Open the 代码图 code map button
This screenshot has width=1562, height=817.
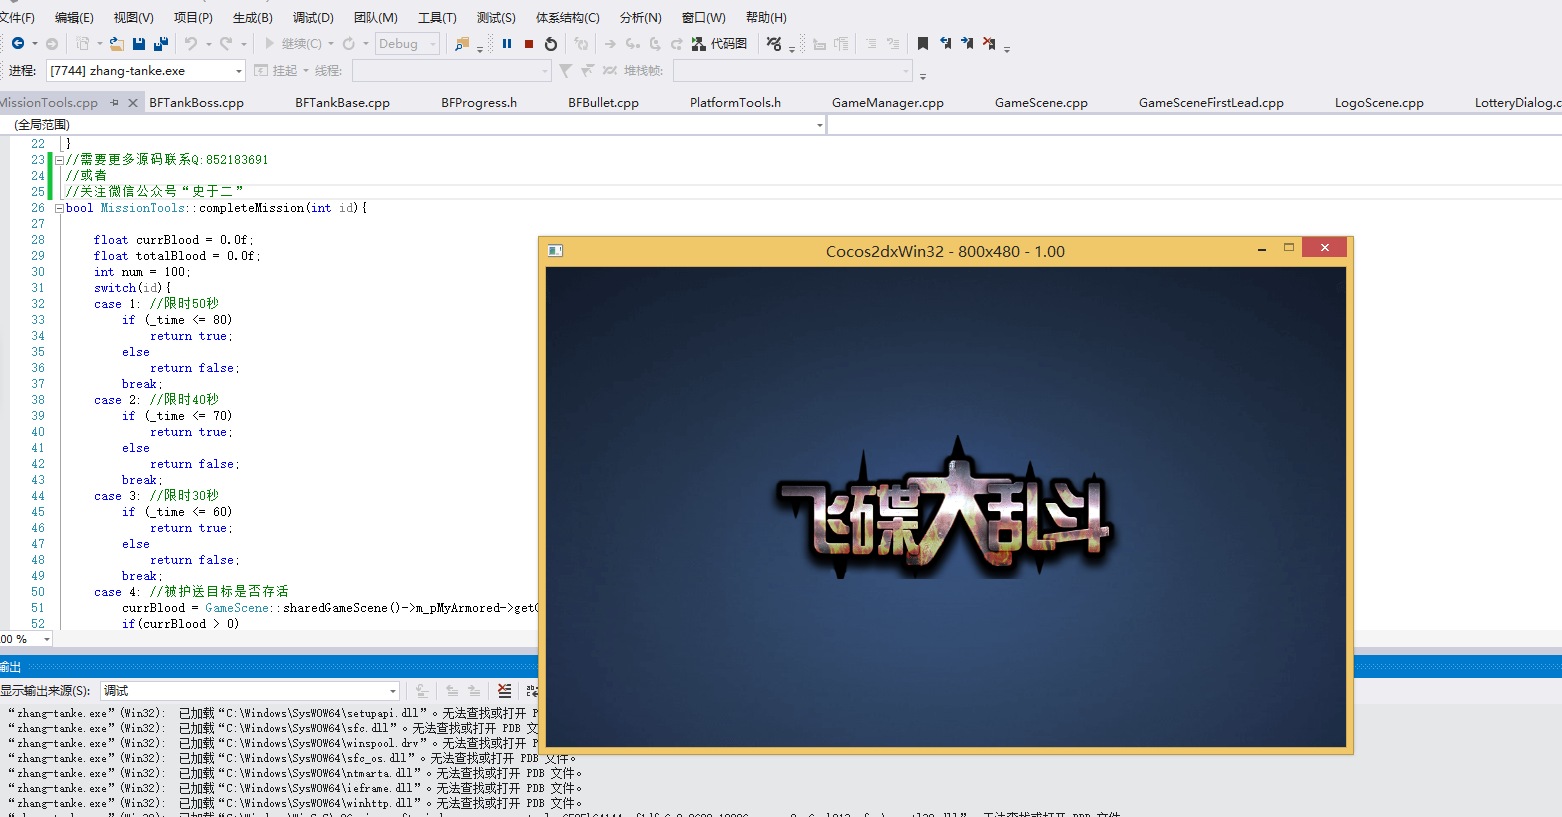tap(720, 43)
